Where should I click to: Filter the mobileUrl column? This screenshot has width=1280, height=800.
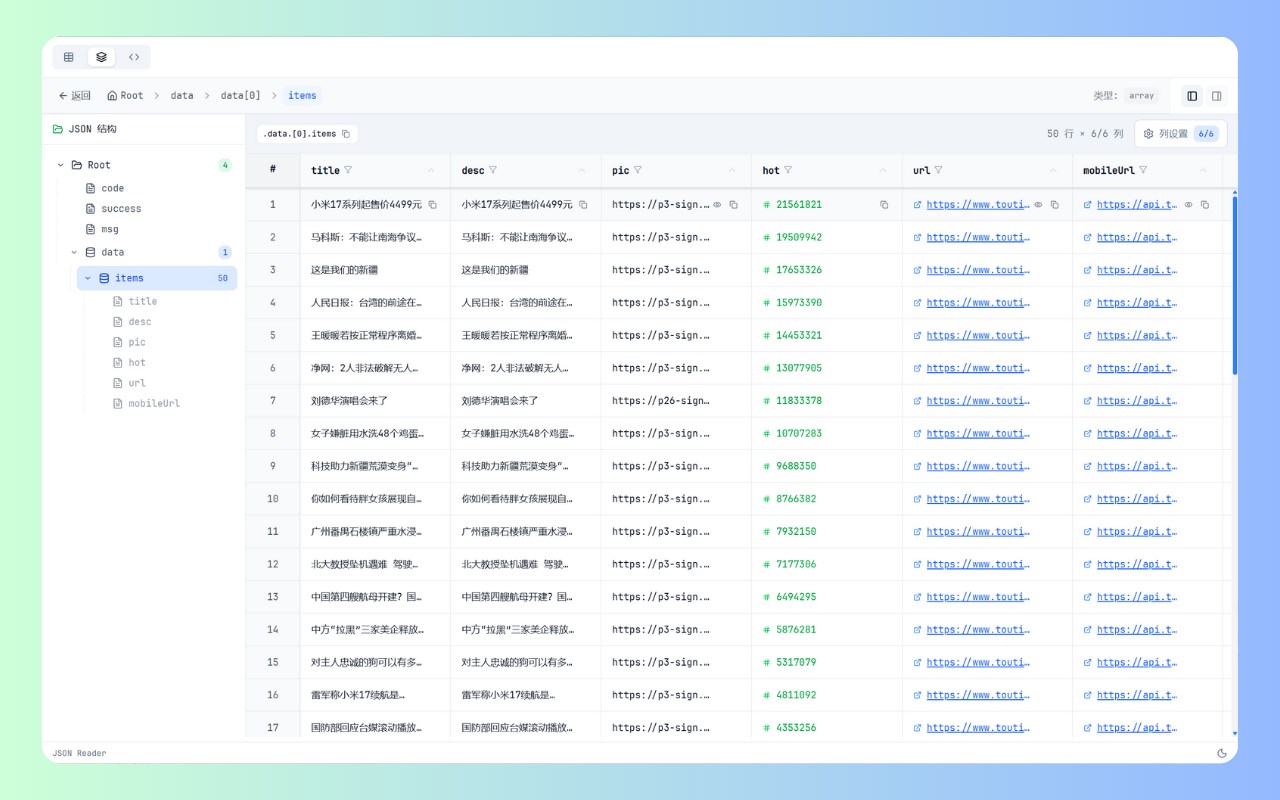(1143, 171)
